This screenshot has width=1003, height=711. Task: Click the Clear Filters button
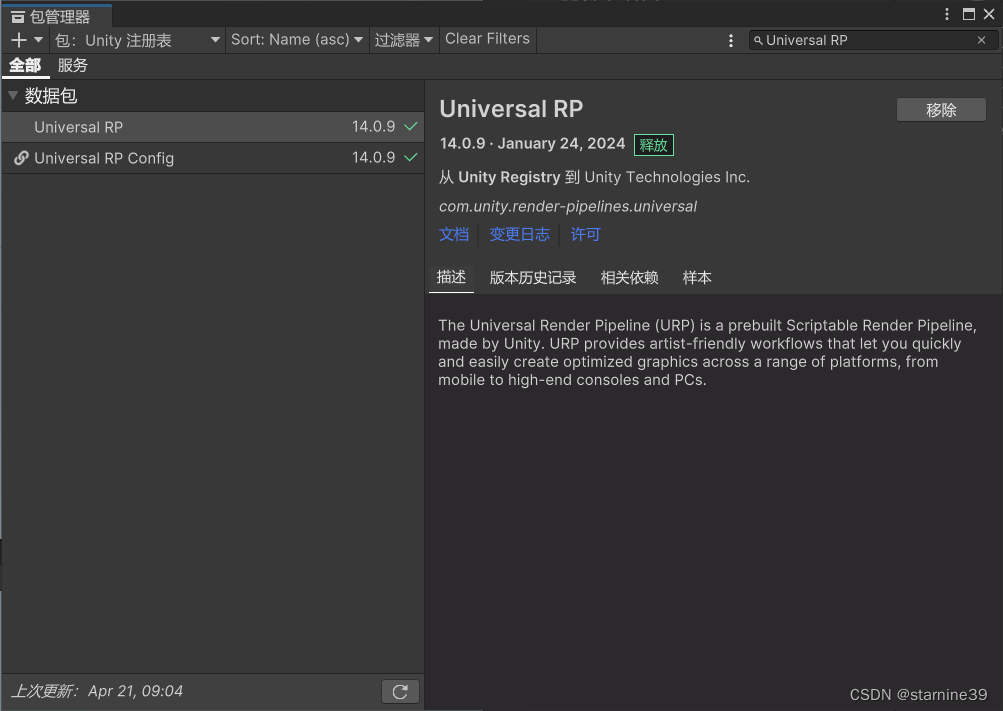click(x=487, y=39)
